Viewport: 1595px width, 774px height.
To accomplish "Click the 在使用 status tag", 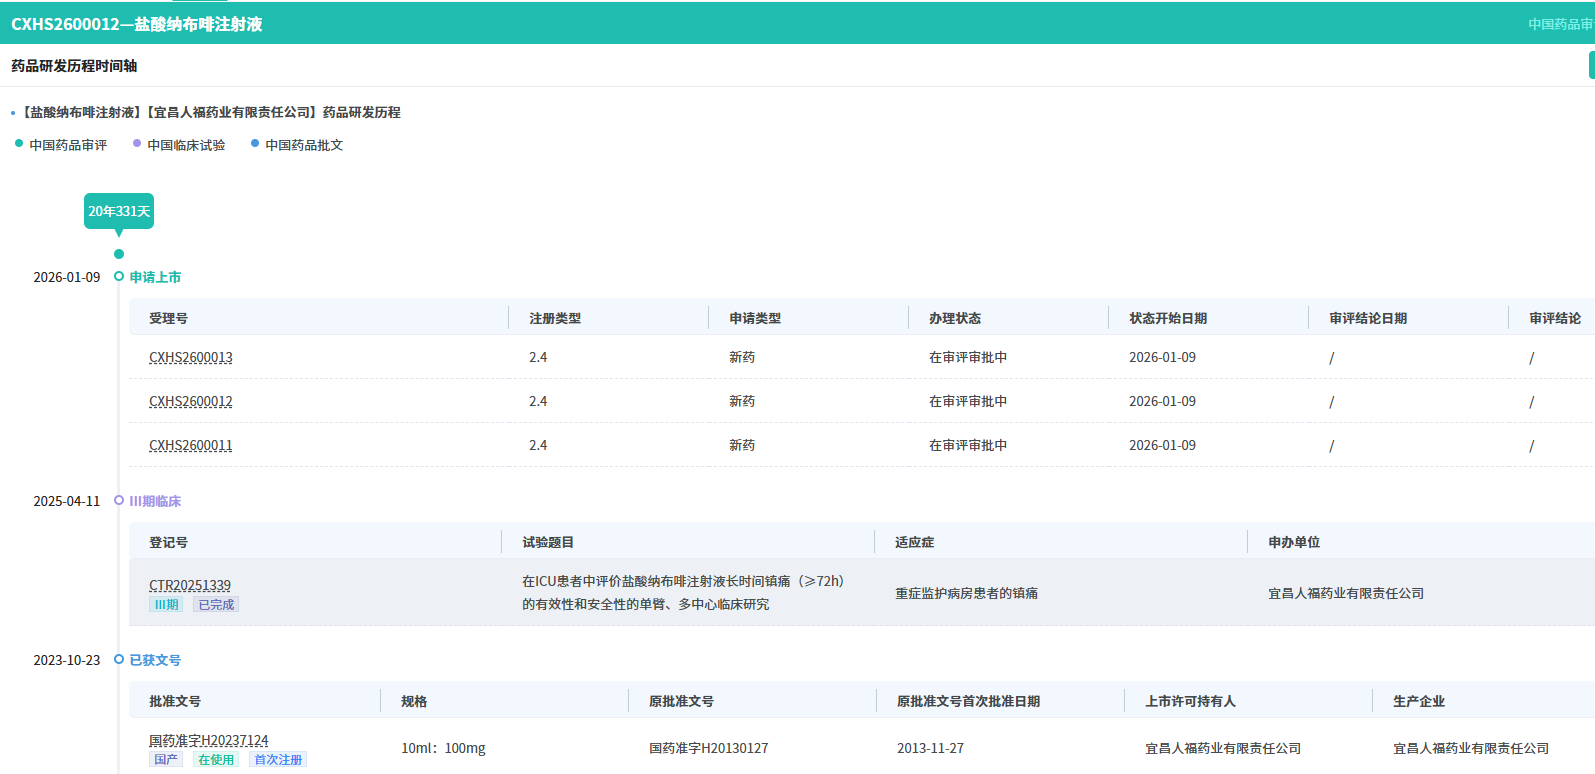I will (x=216, y=760).
